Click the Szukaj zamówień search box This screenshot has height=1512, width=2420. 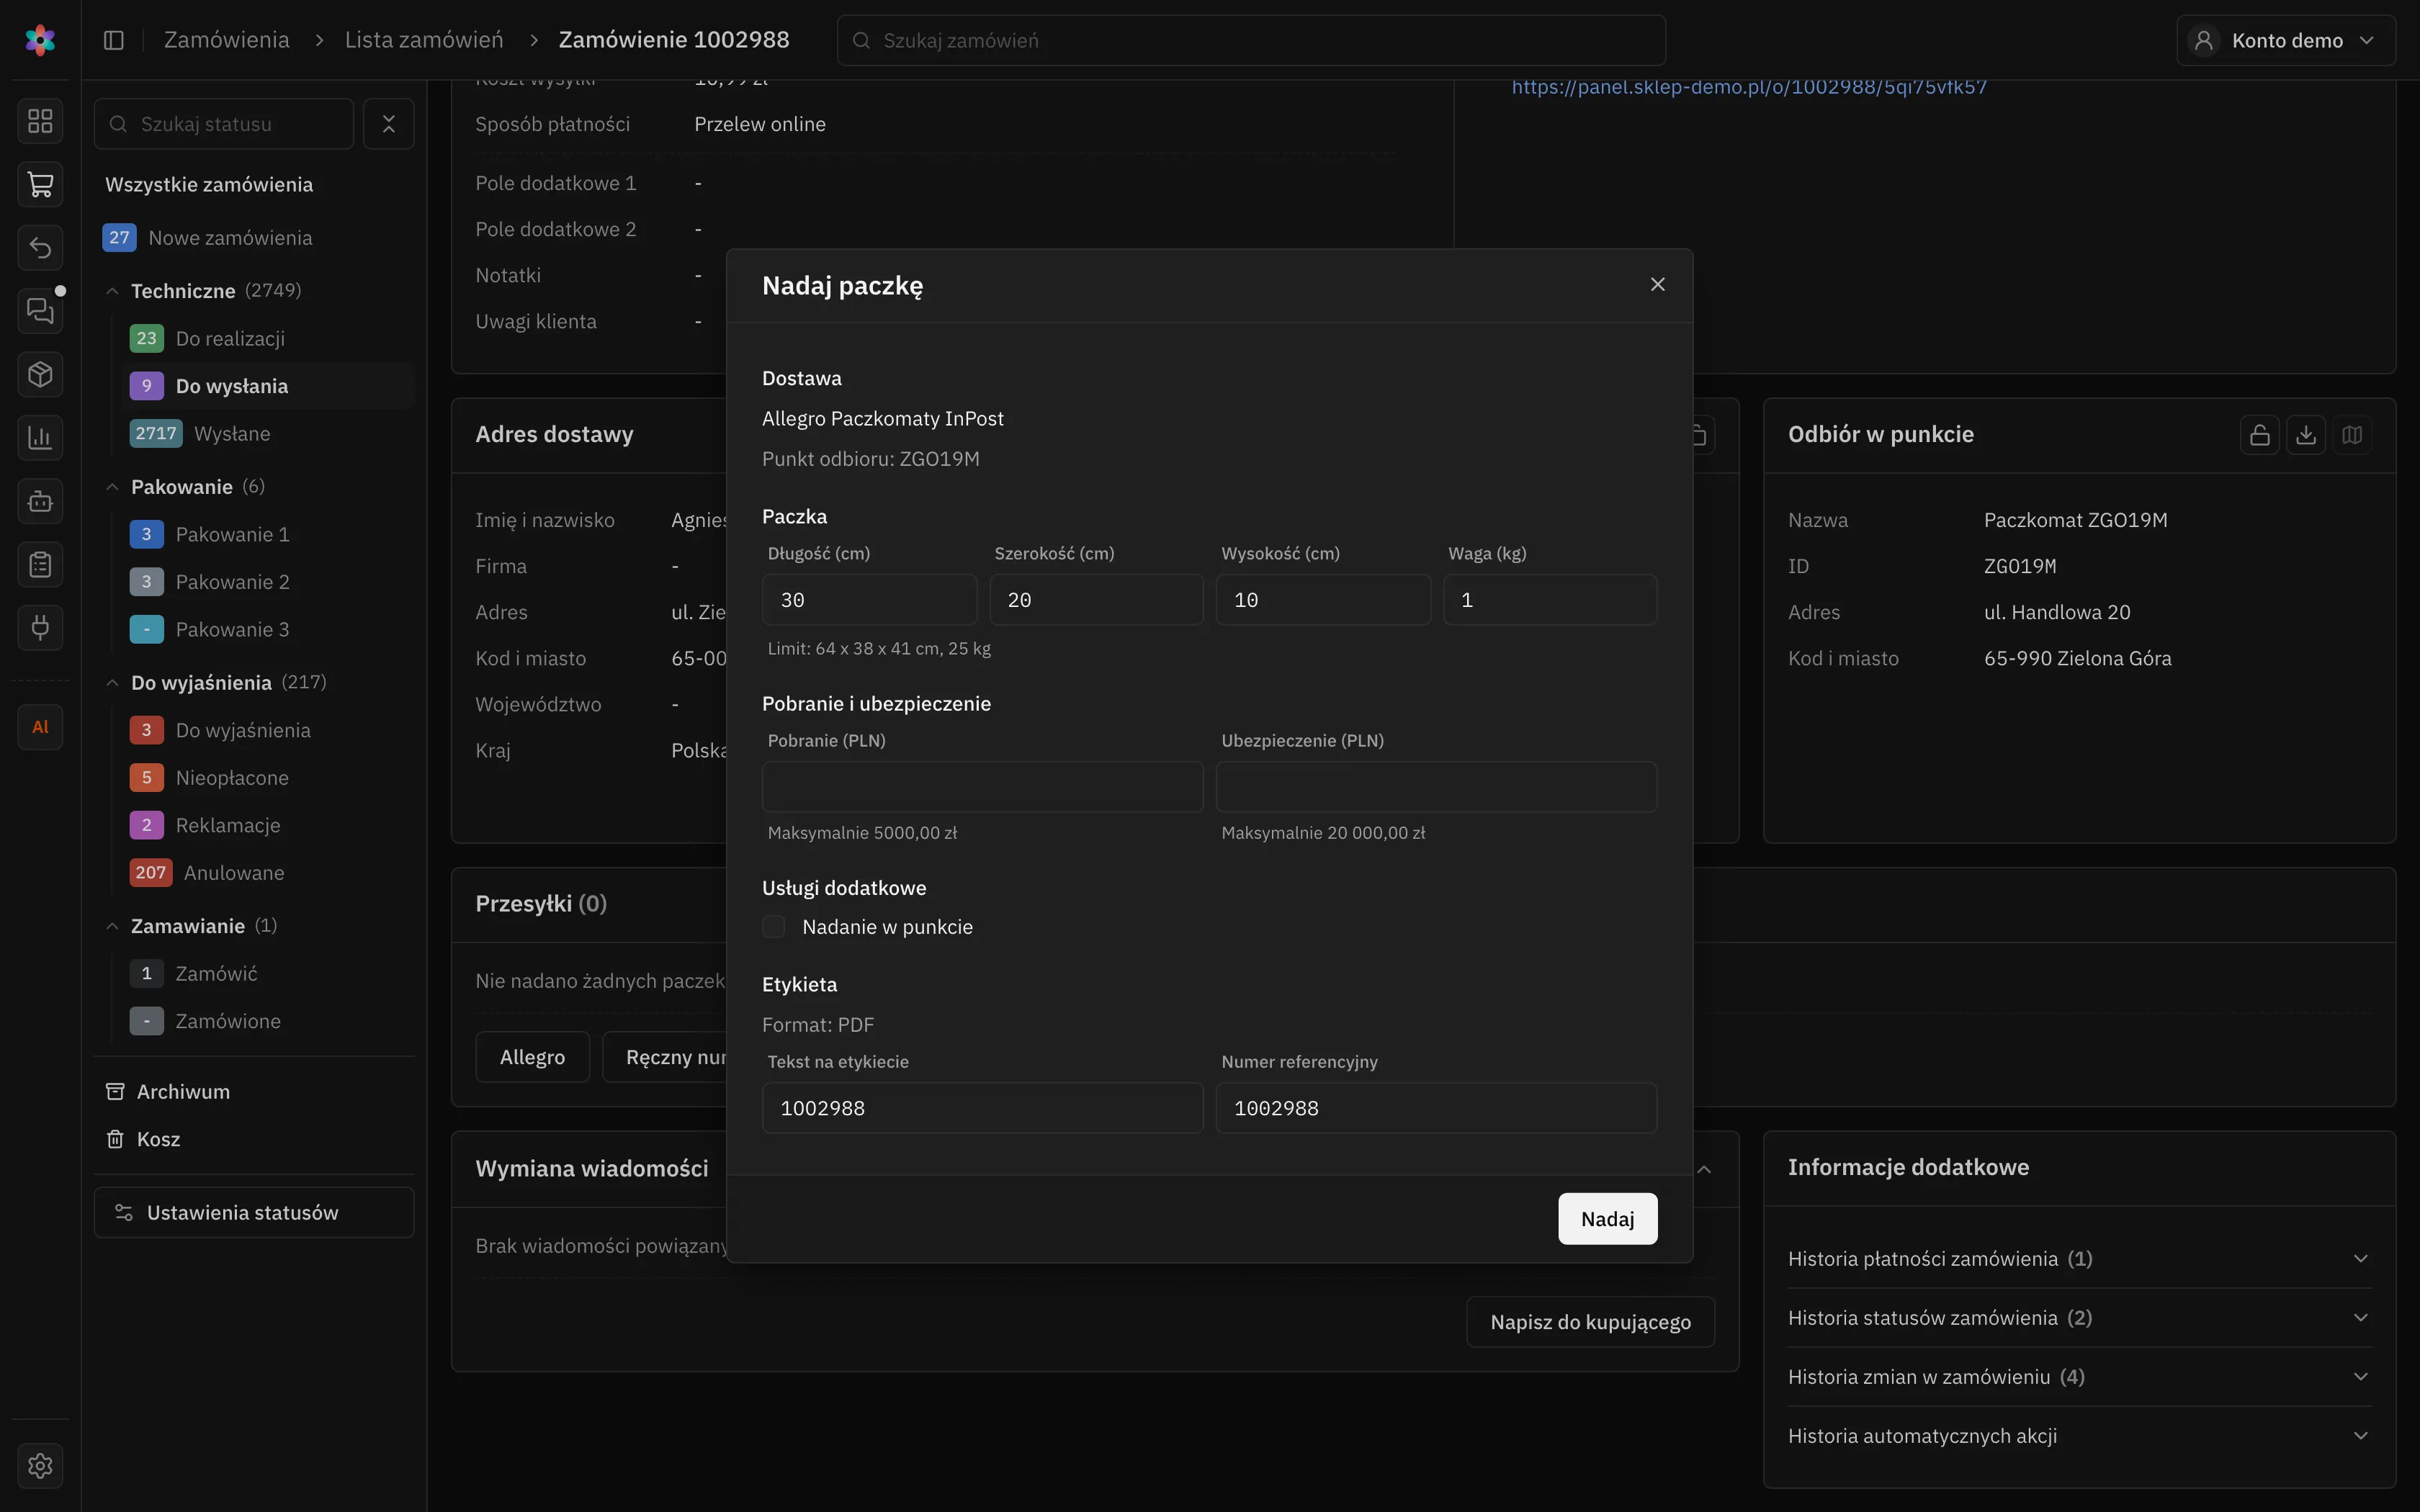[x=1251, y=40]
